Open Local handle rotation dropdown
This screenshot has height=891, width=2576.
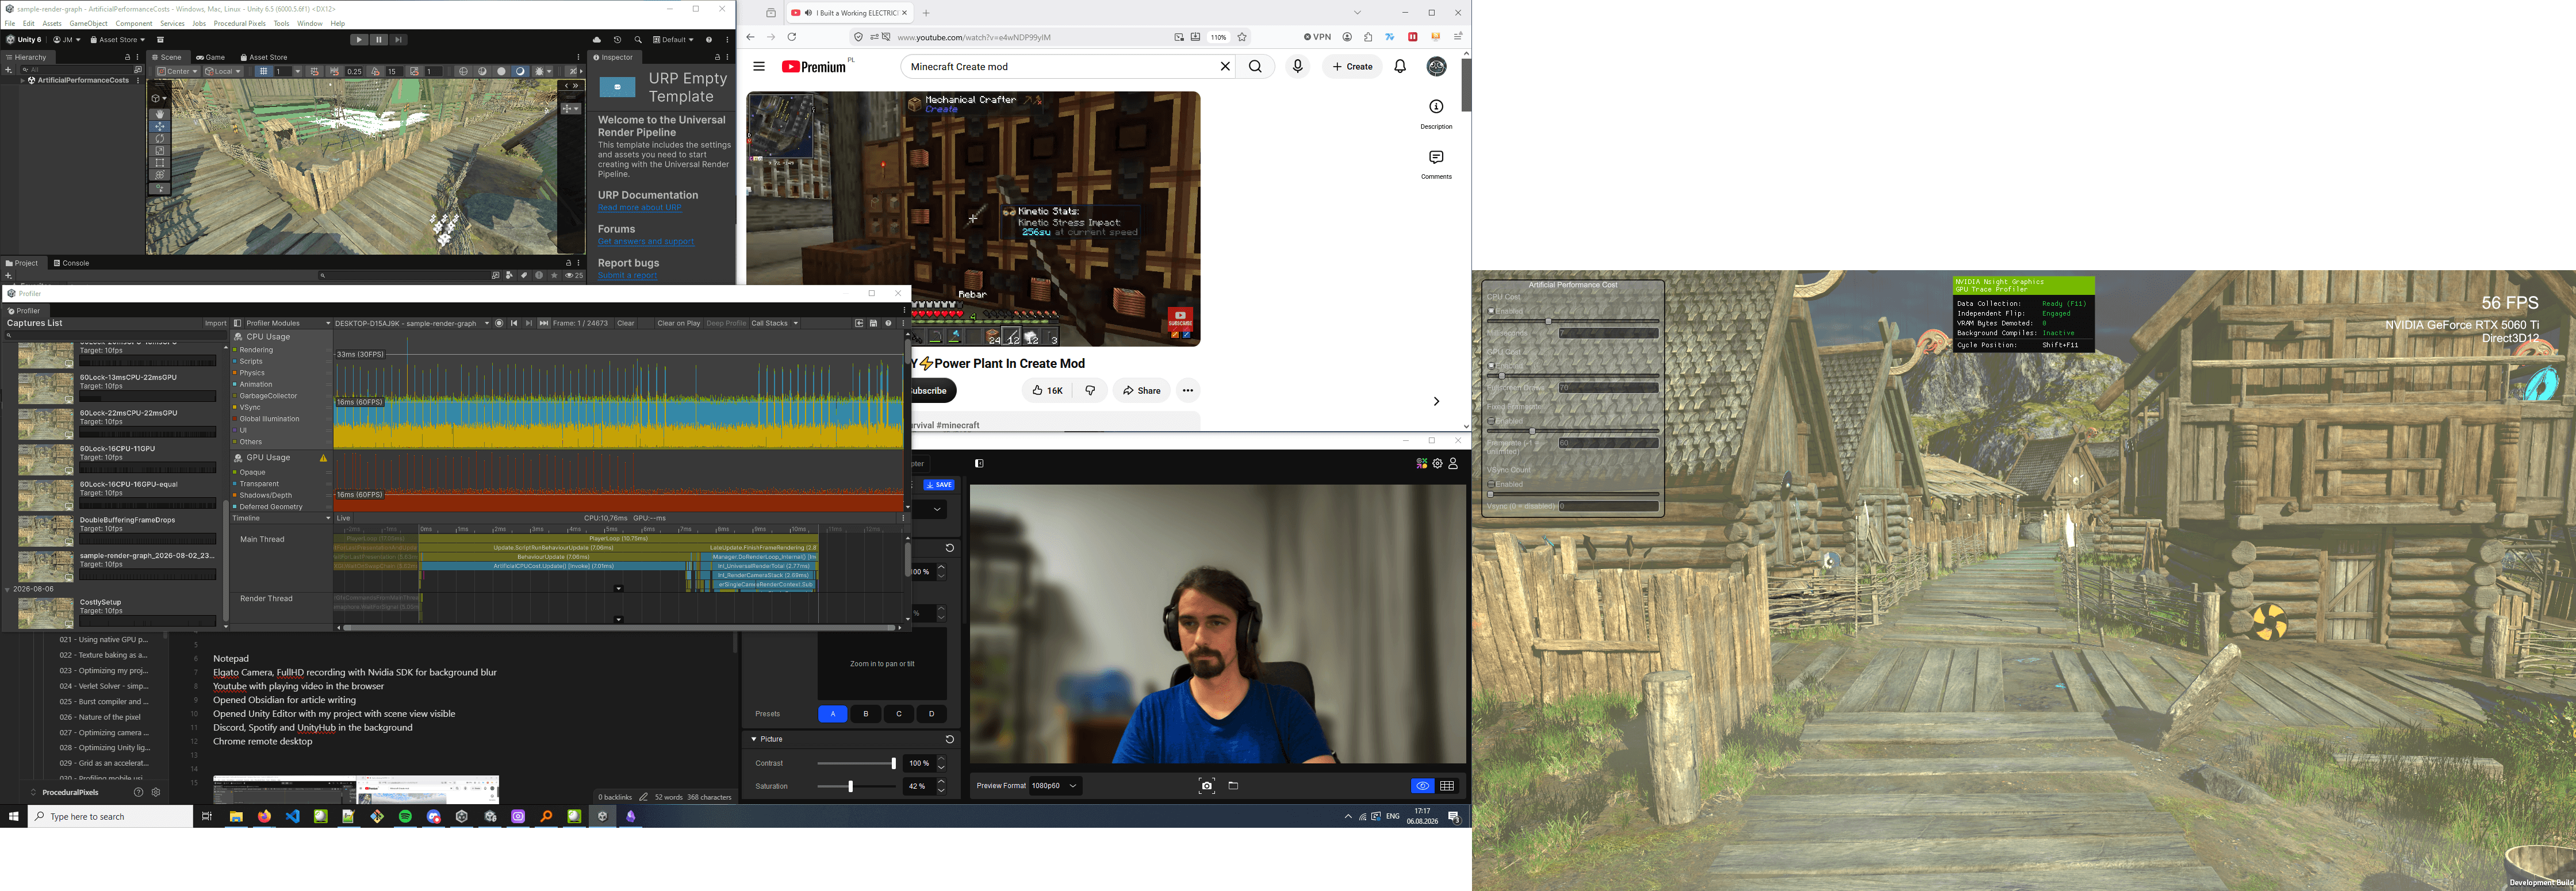(x=223, y=71)
